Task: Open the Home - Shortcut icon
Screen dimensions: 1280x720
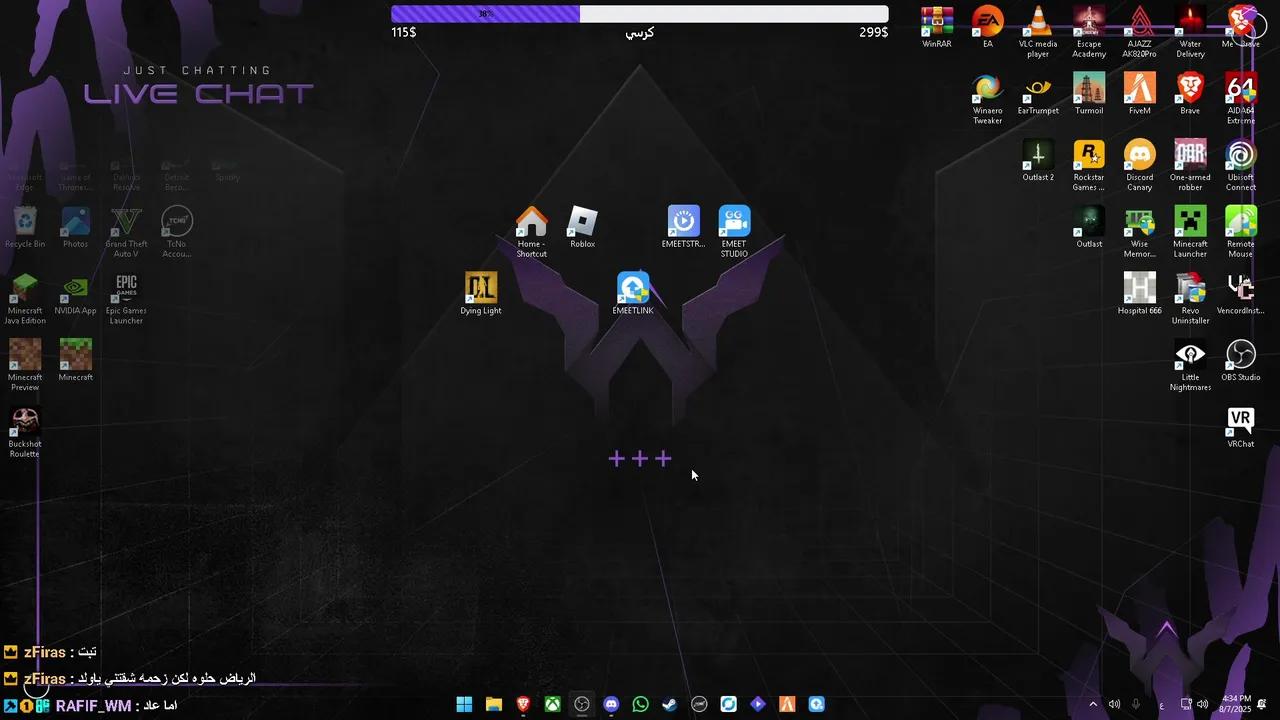Action: (531, 232)
